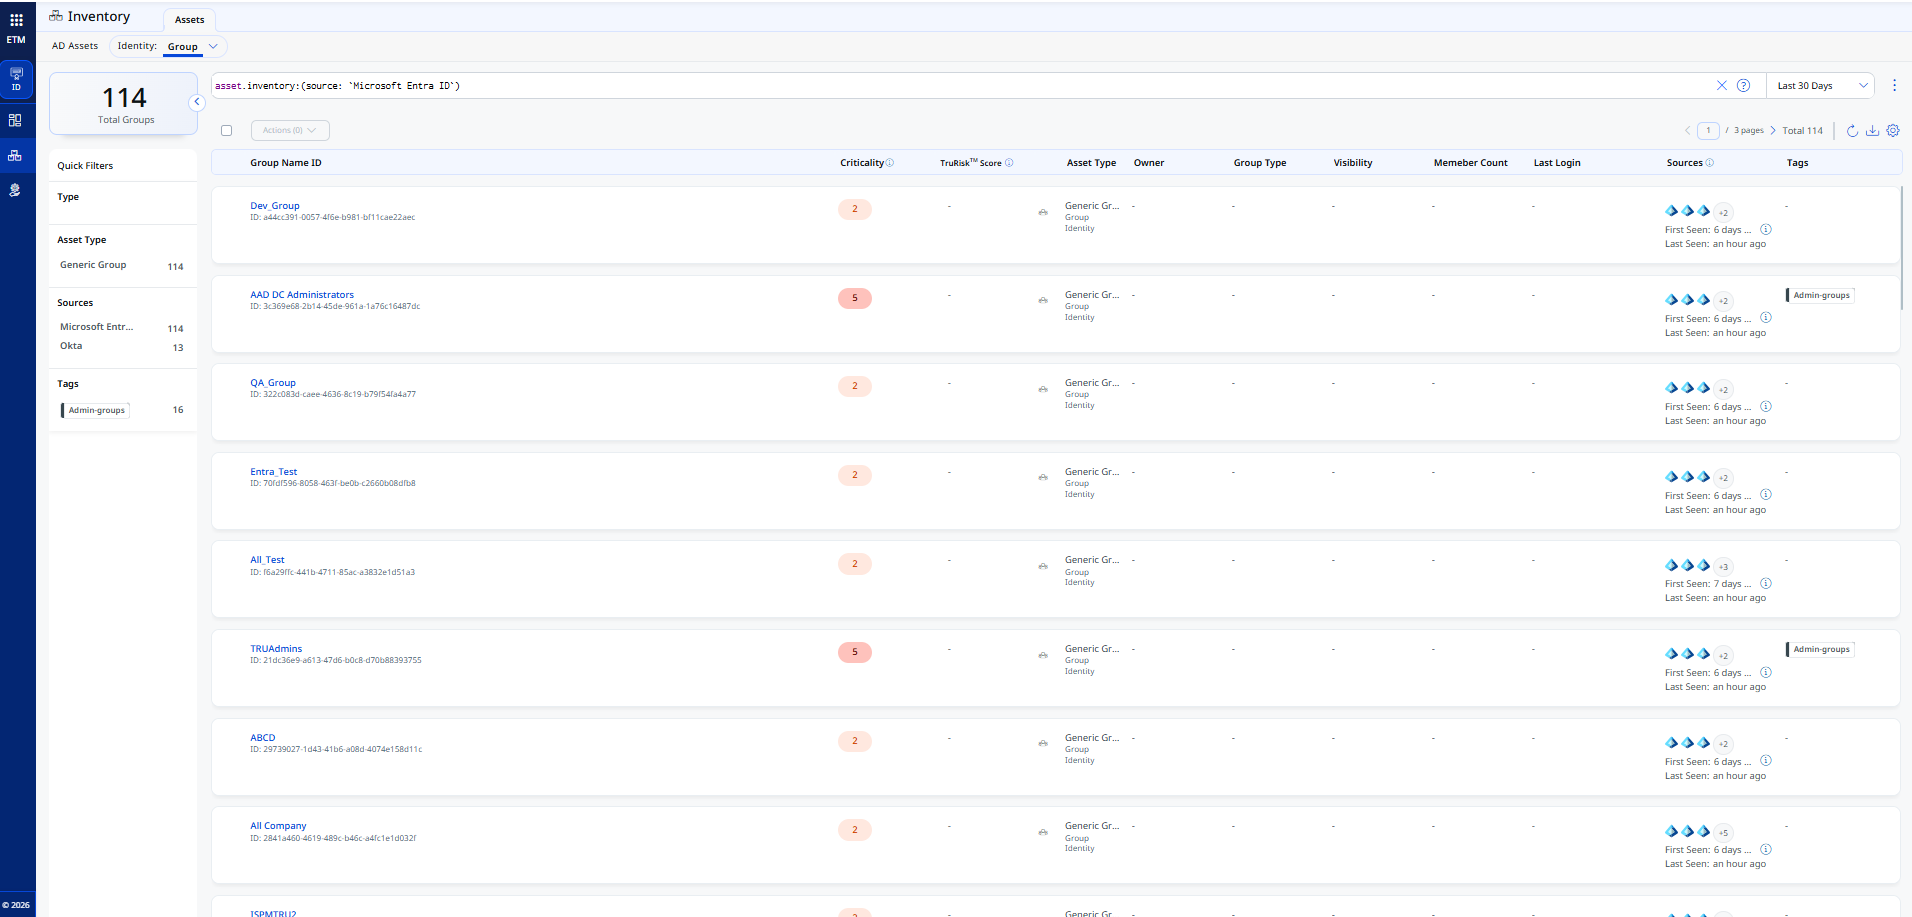Image resolution: width=1912 pixels, height=917 pixels.
Task: Click the Memeber Count column header
Action: [x=1471, y=163]
